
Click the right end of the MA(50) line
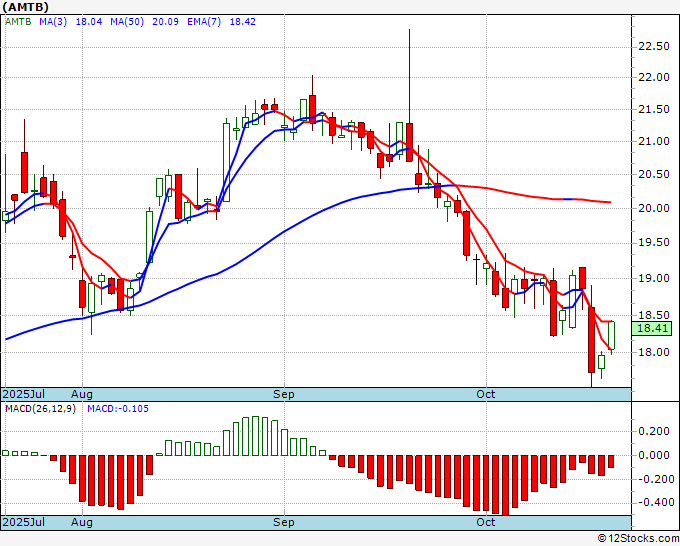coord(609,202)
